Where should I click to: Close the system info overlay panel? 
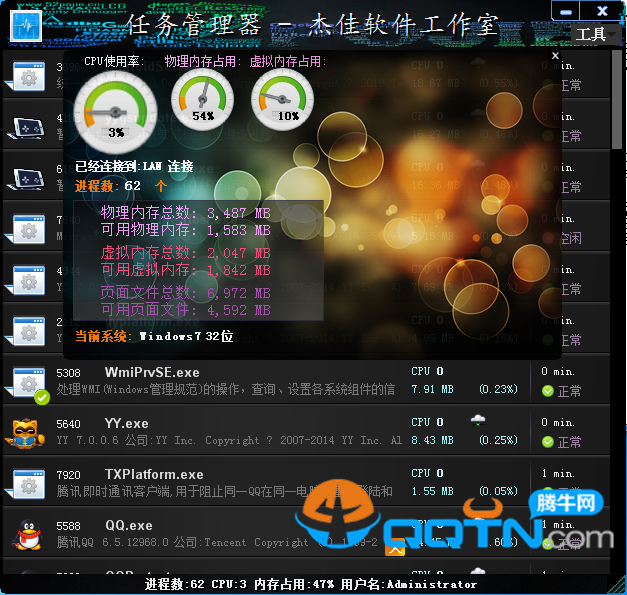pos(556,57)
